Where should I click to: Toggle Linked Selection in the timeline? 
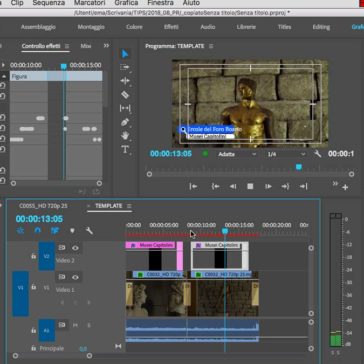(55, 230)
